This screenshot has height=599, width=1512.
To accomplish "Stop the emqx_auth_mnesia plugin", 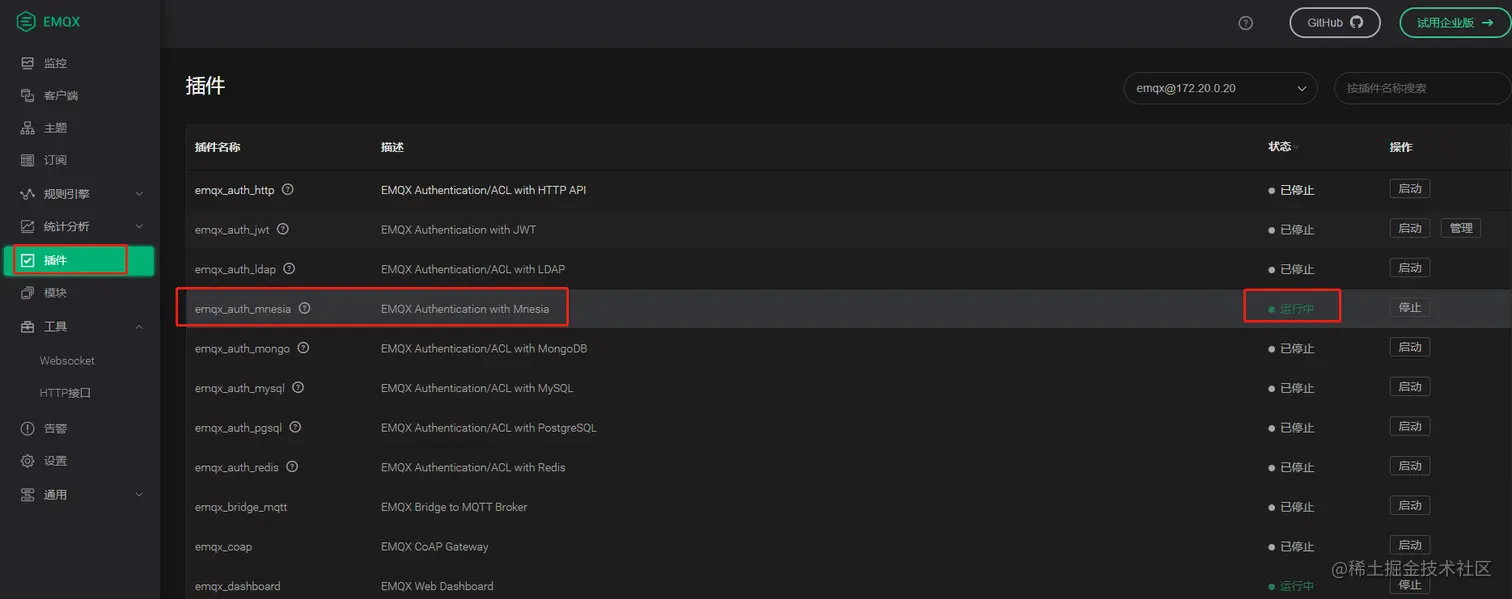I will (1410, 307).
